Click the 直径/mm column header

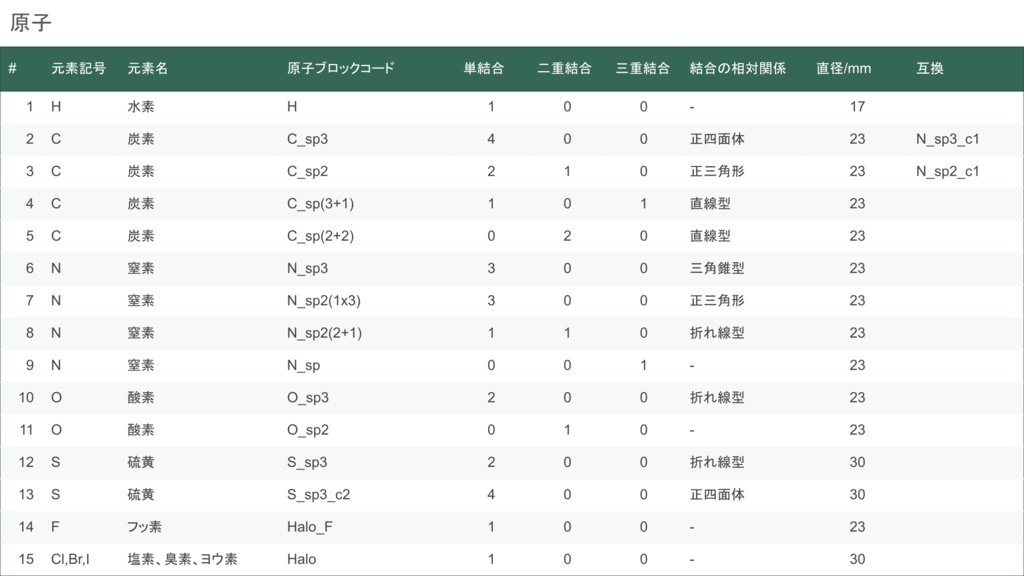coord(843,69)
